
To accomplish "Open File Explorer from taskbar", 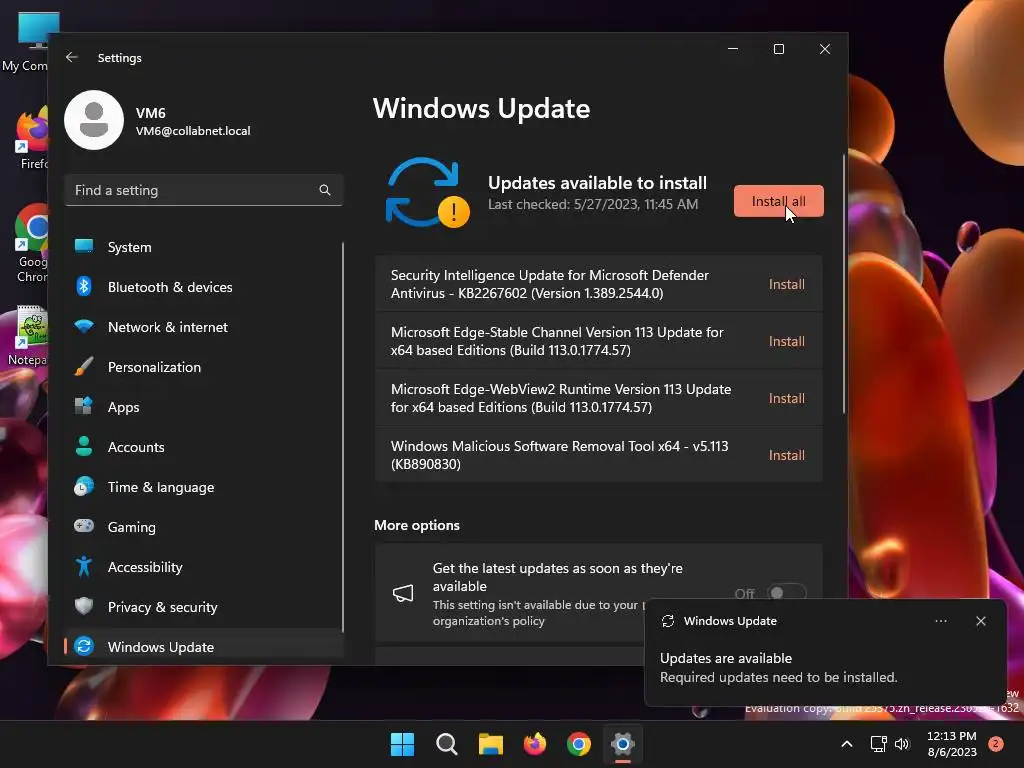I will point(490,744).
